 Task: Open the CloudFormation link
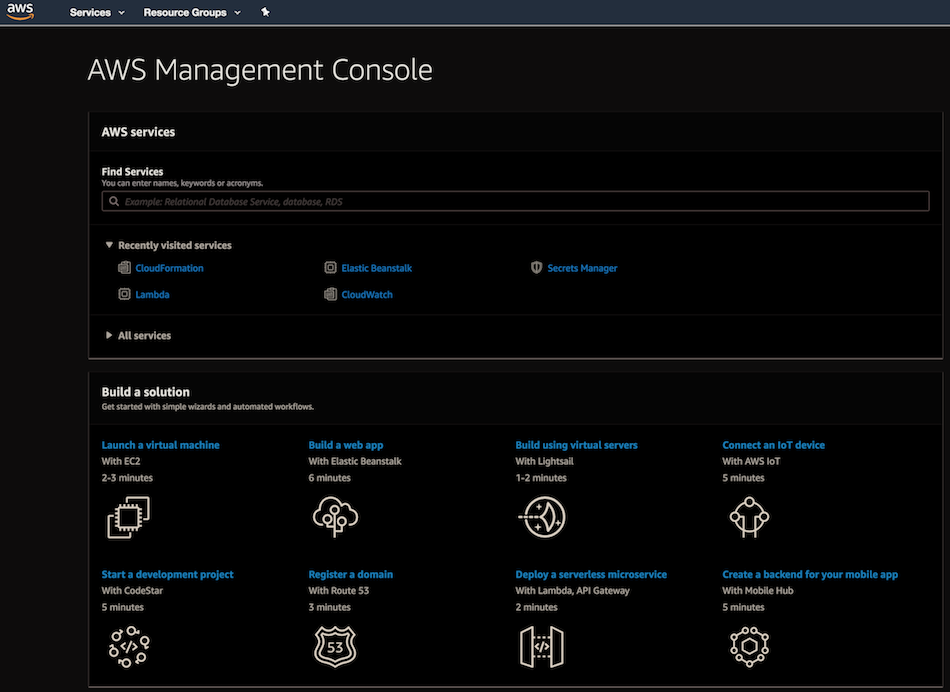pos(169,268)
